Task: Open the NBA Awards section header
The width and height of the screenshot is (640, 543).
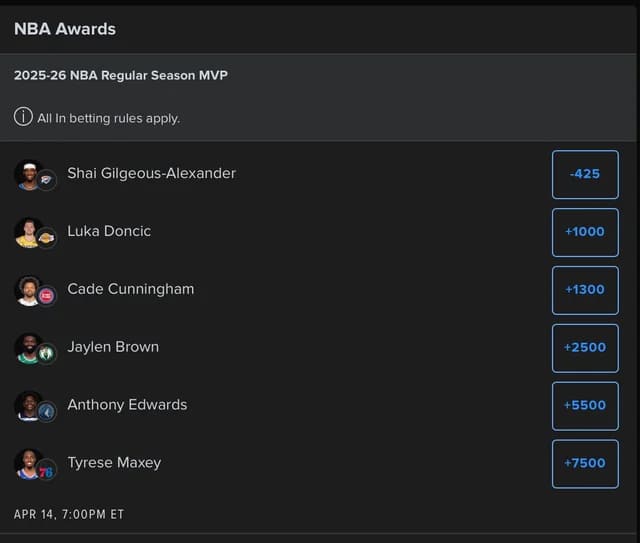Action: tap(65, 29)
